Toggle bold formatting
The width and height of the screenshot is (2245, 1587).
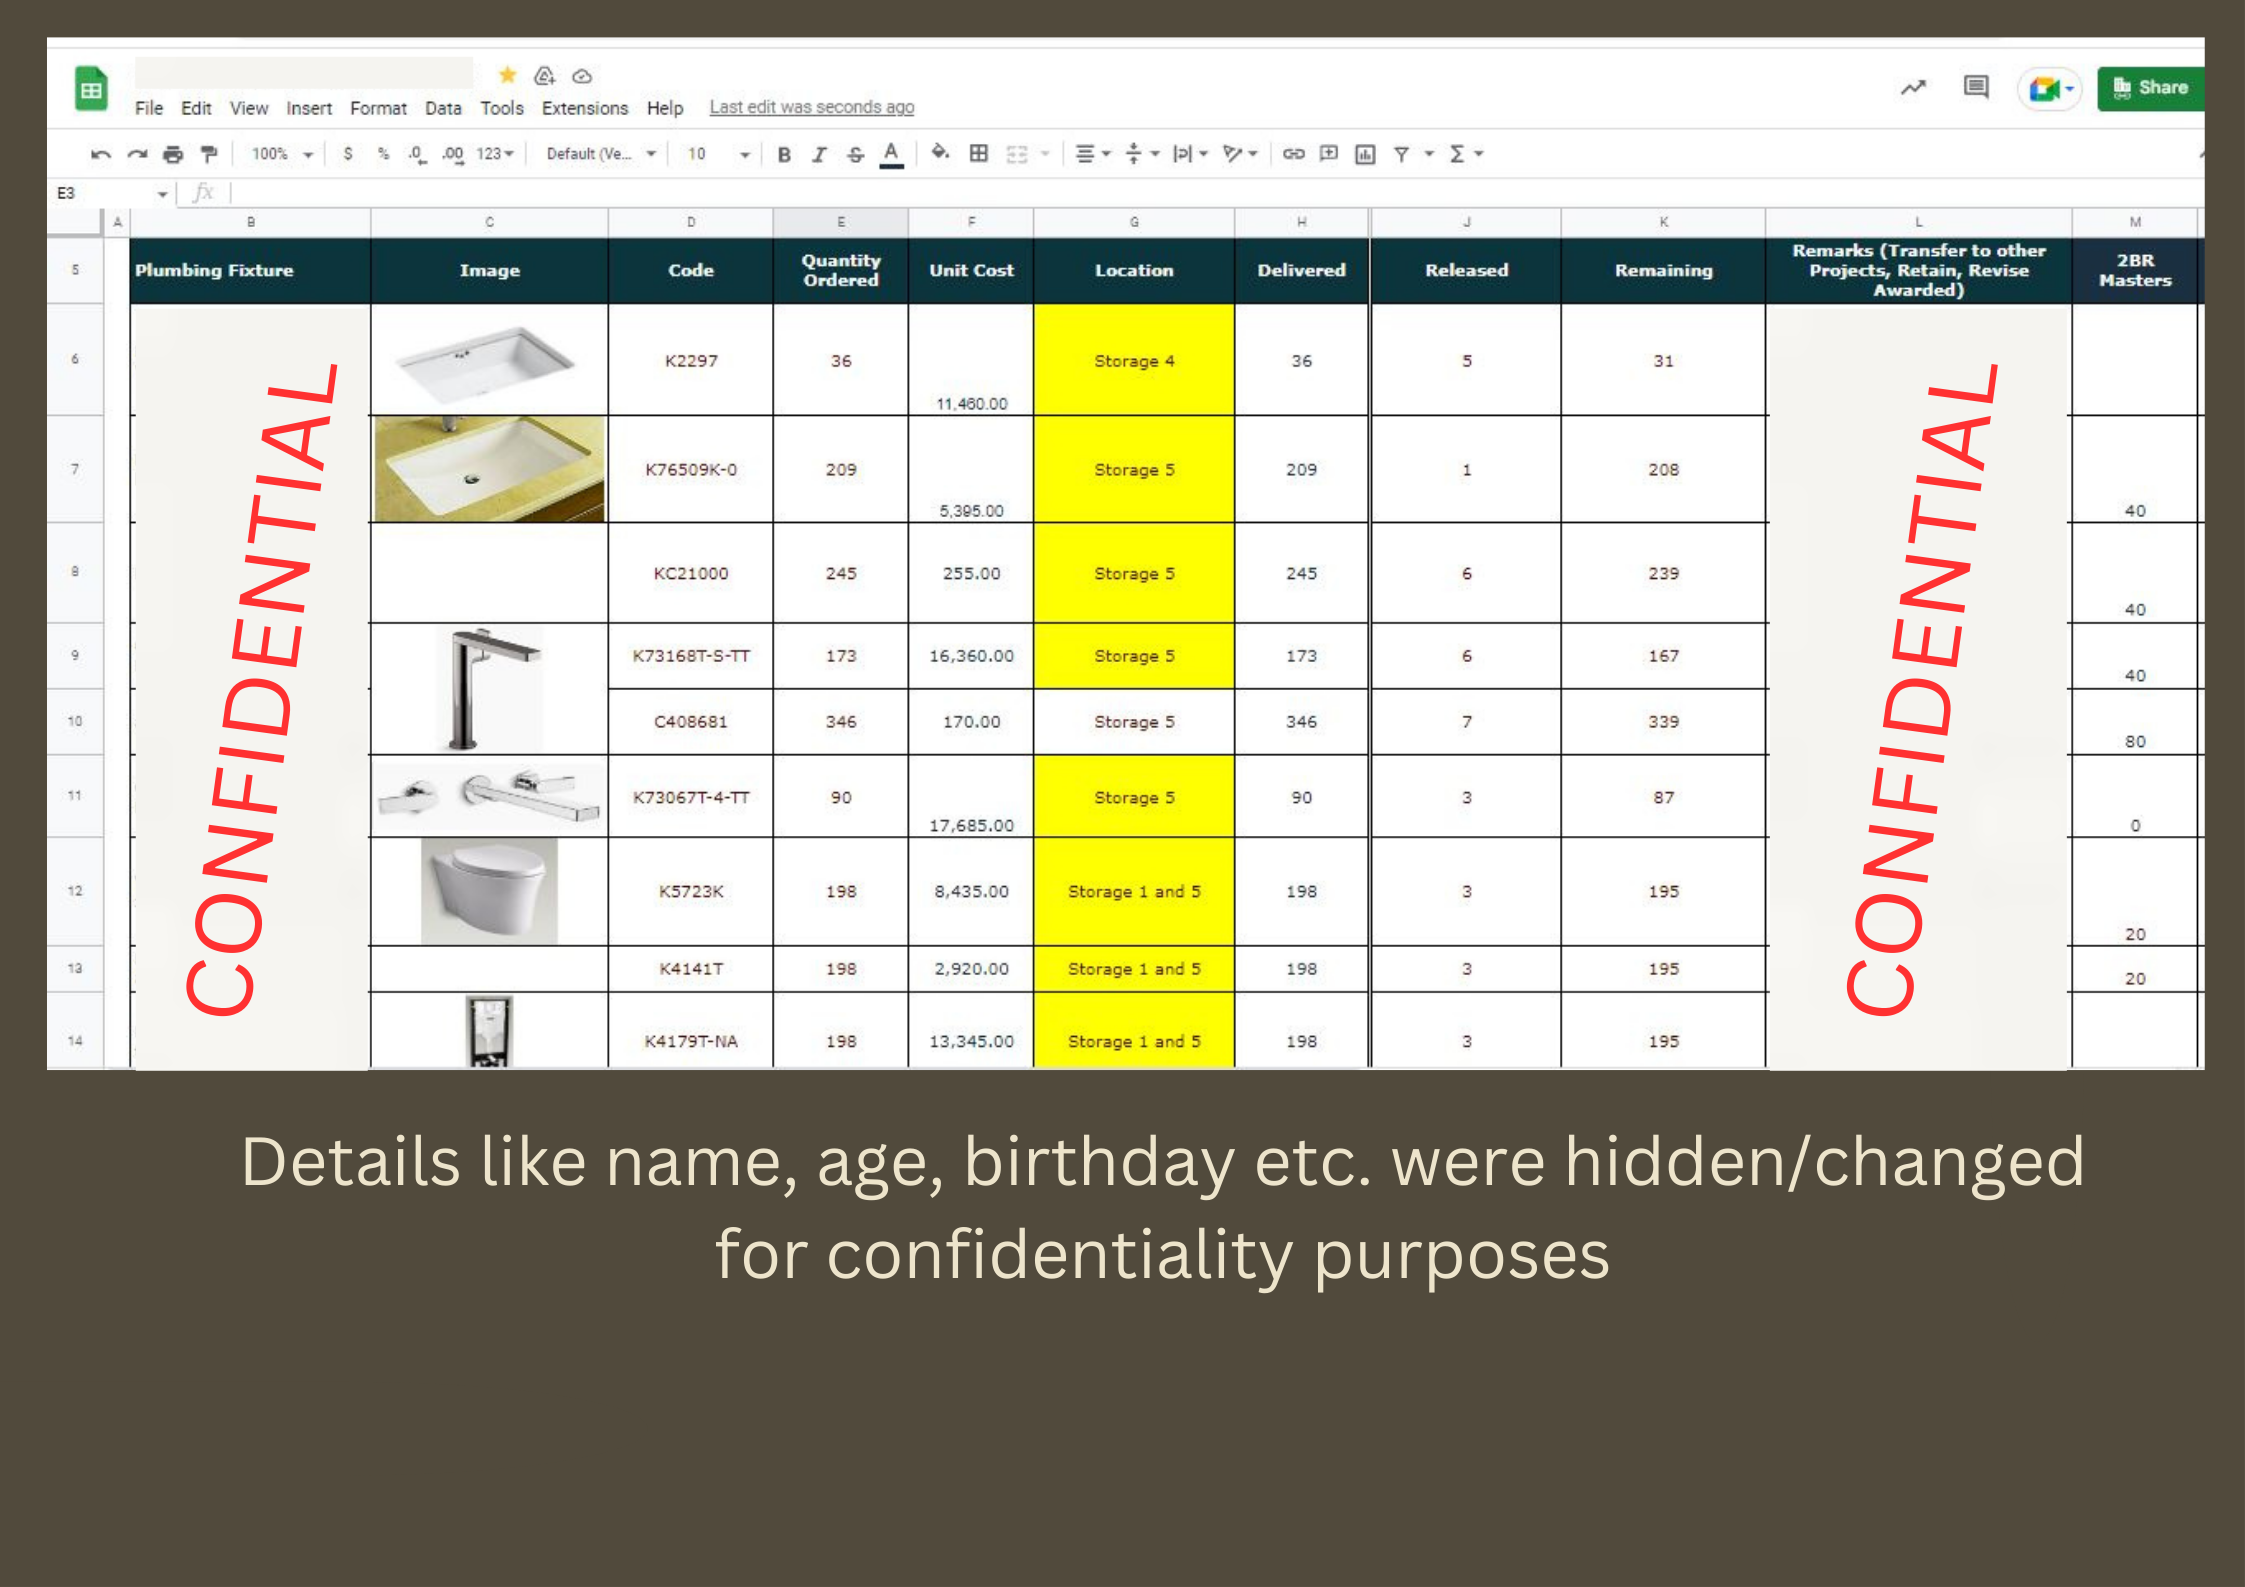(x=784, y=154)
